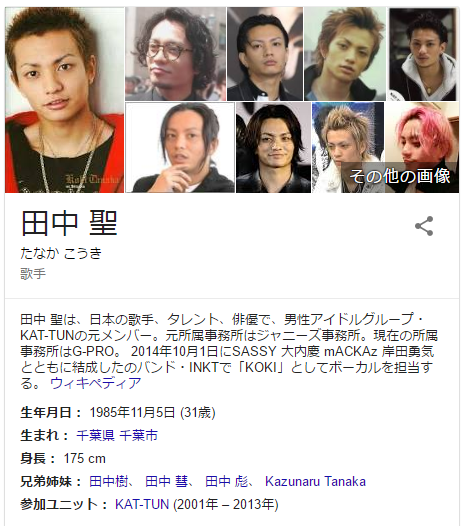Image resolution: width=467 pixels, height=526 pixels.
Task: Open sibling link 田中 彗
Action: pos(167,481)
